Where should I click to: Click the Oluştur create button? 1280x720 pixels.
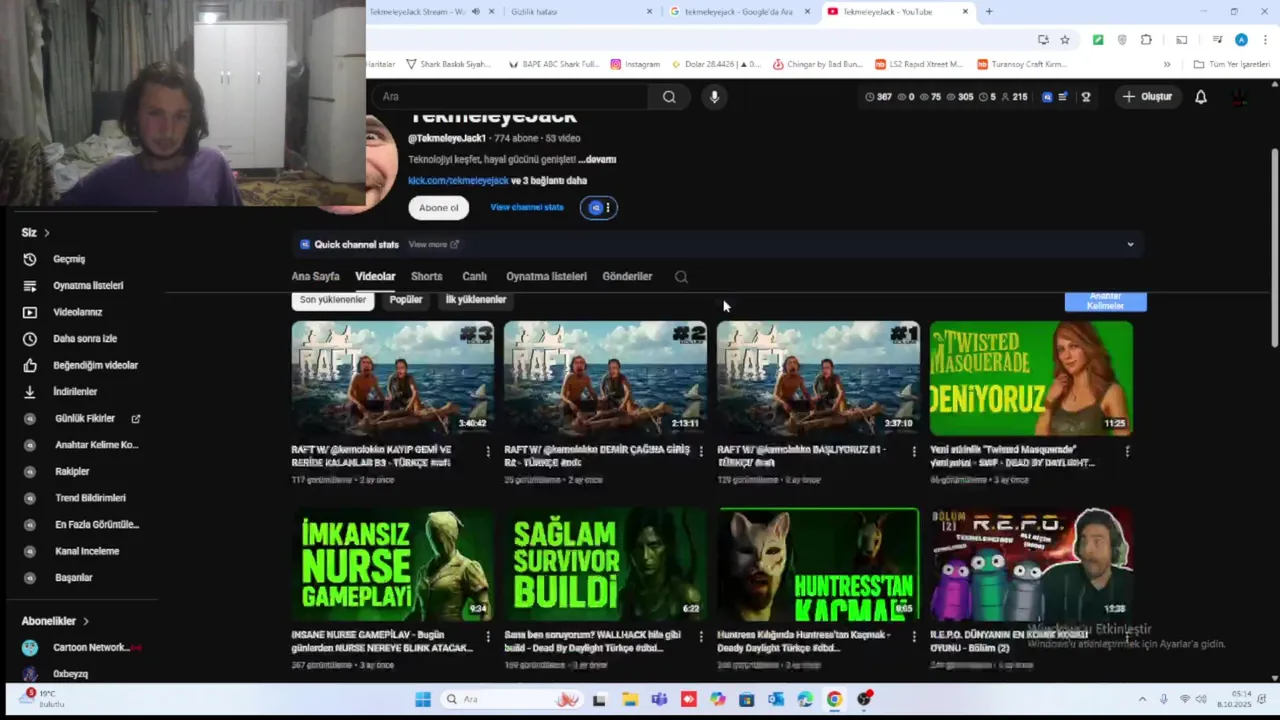point(1147,97)
